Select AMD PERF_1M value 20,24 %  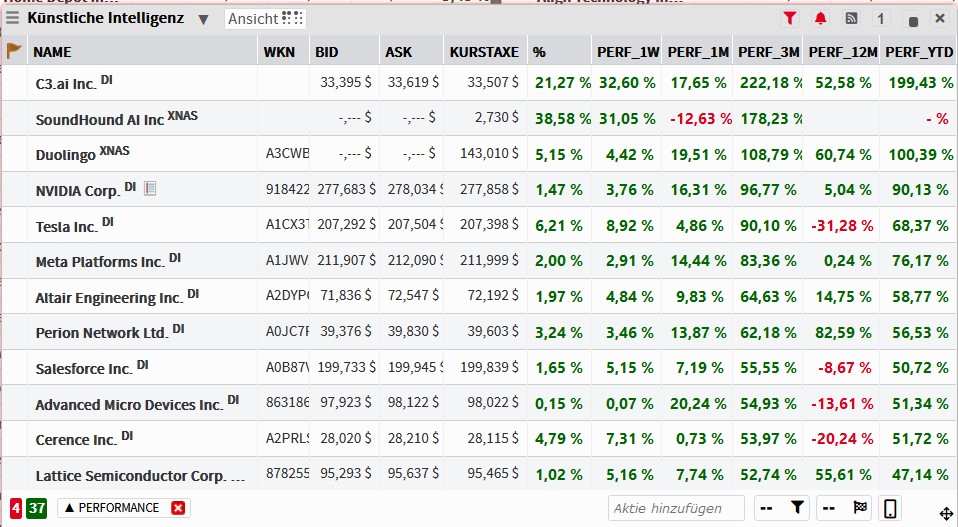click(x=698, y=404)
